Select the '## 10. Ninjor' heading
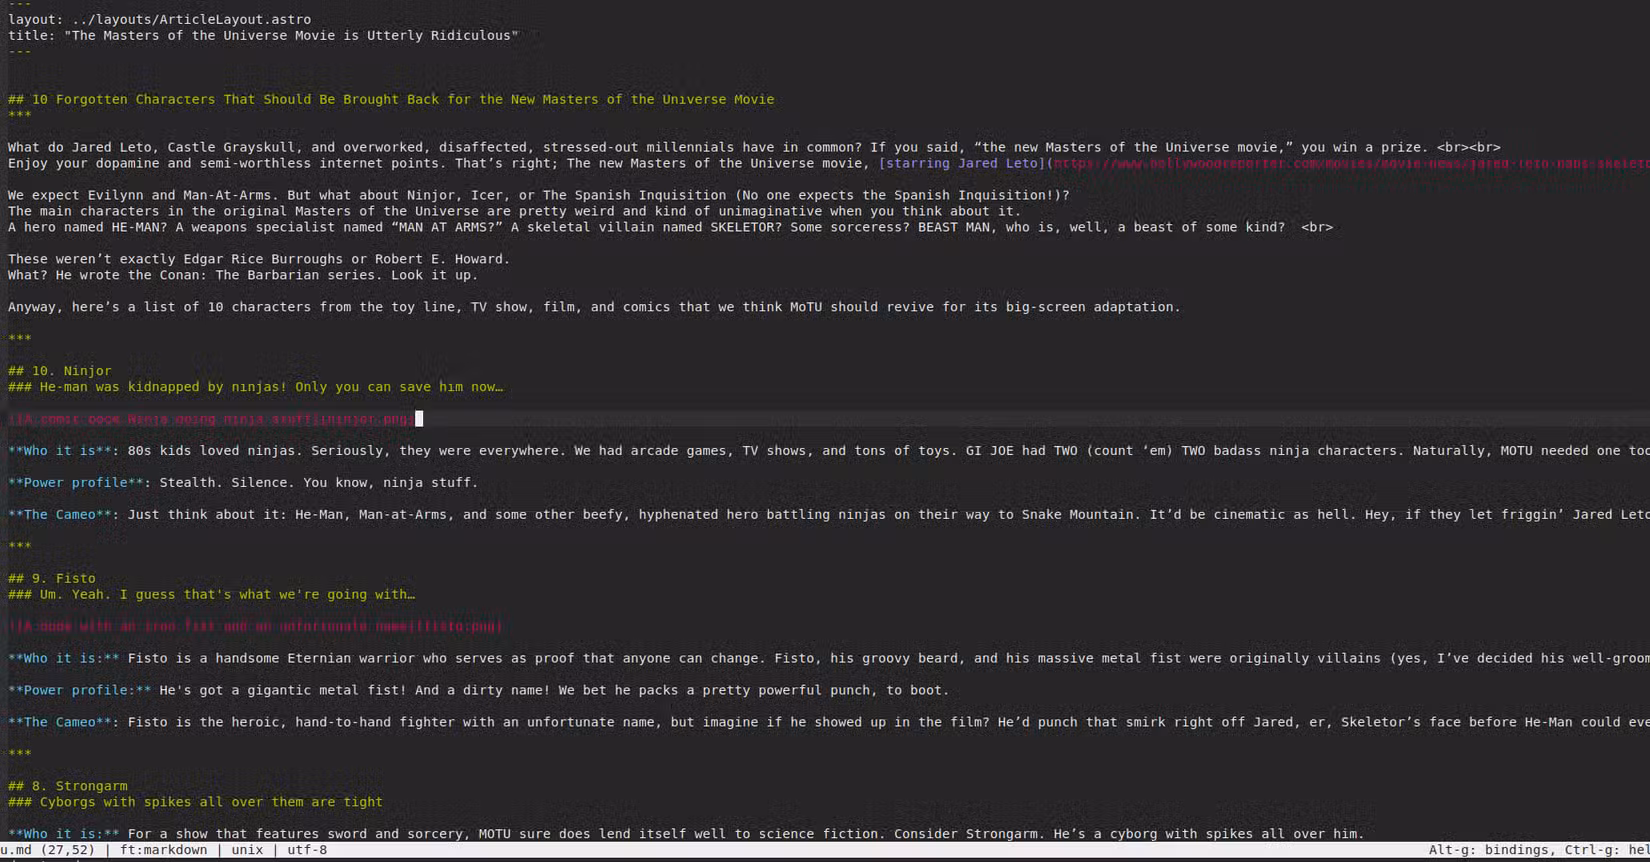 tap(60, 371)
